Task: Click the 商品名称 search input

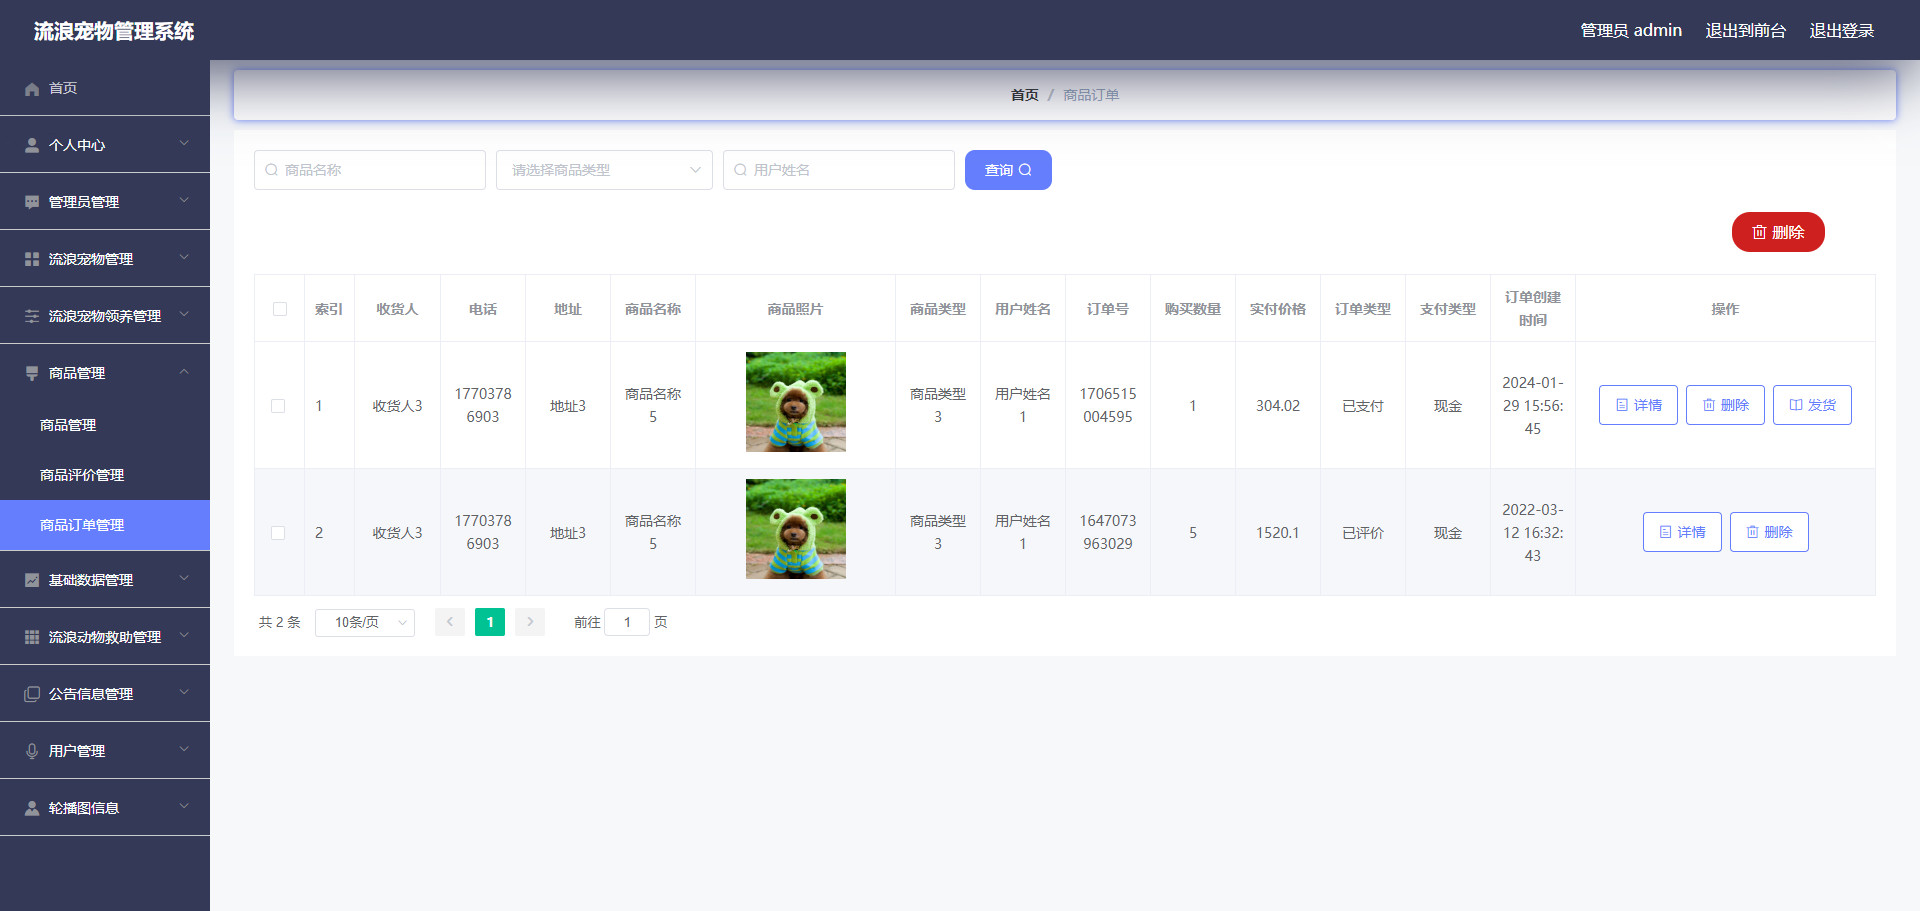Action: 370,170
